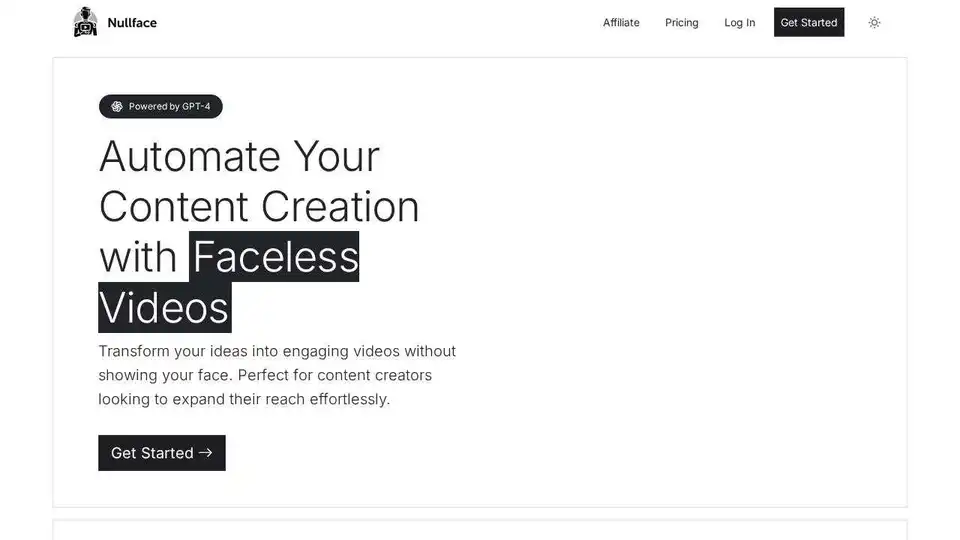
Task: Click the Nullface robot logo icon
Action: pyautogui.click(x=85, y=22)
